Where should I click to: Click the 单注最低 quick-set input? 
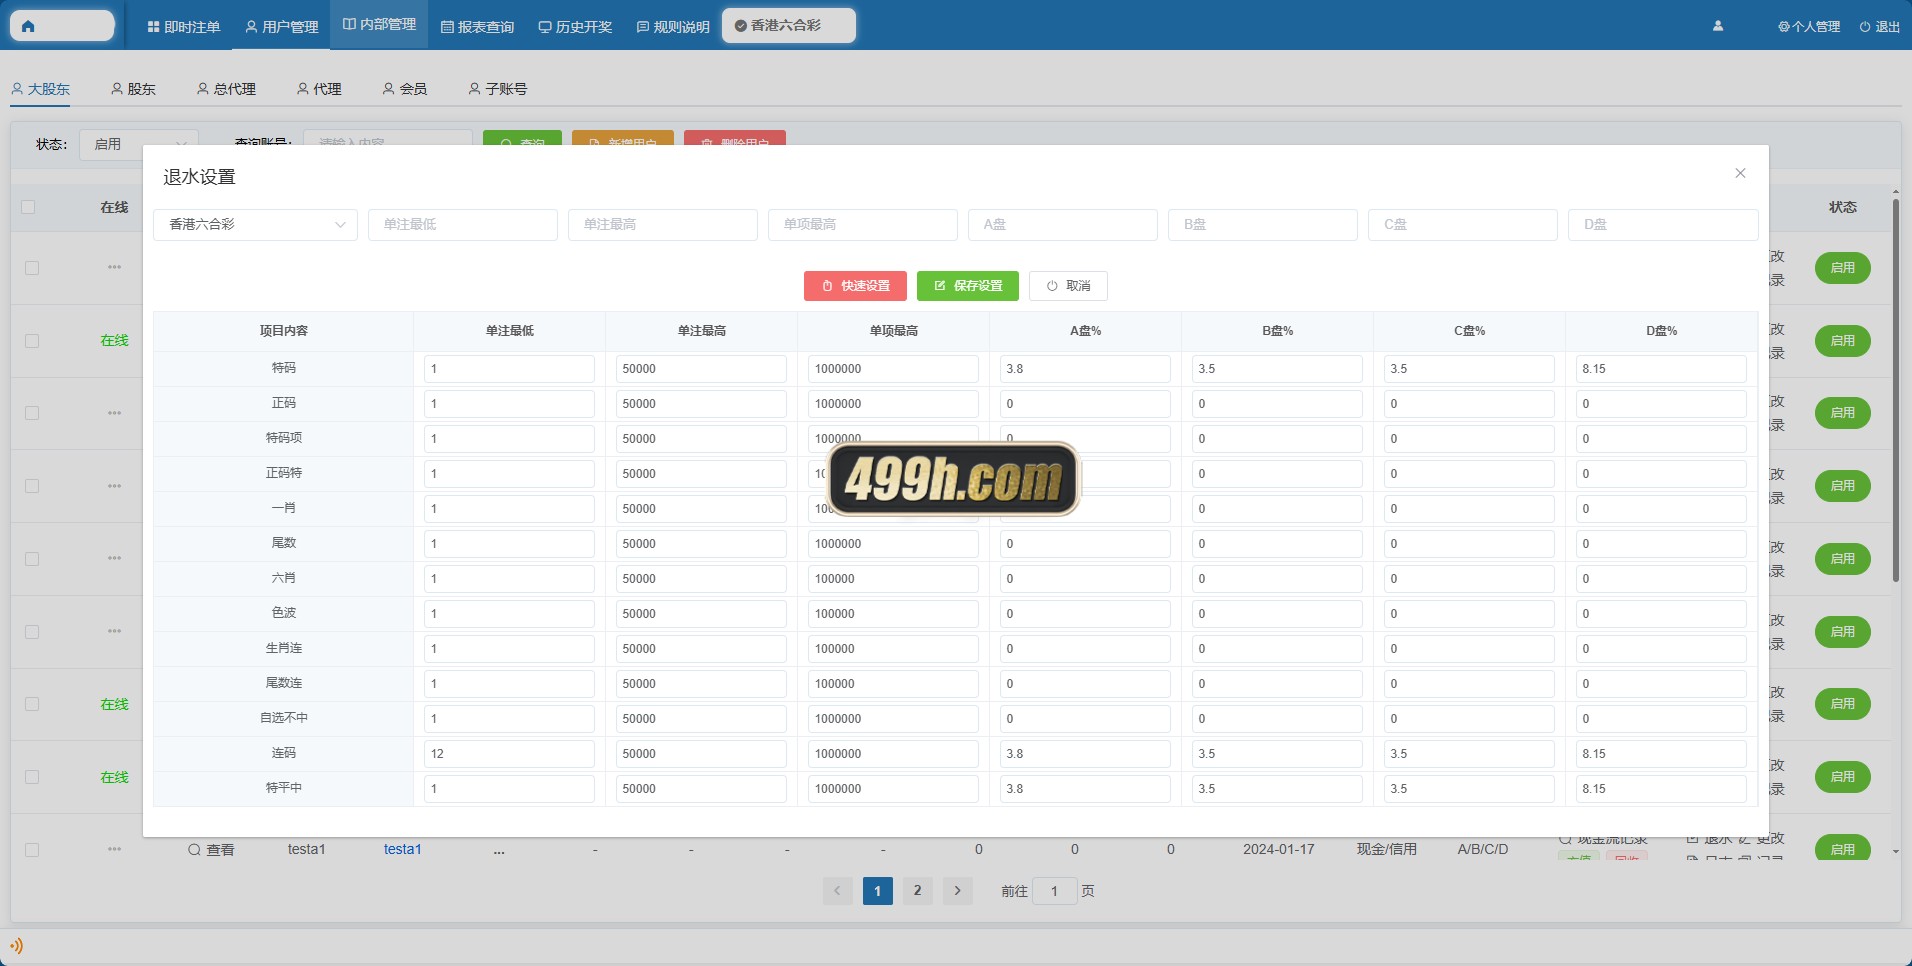click(x=463, y=225)
